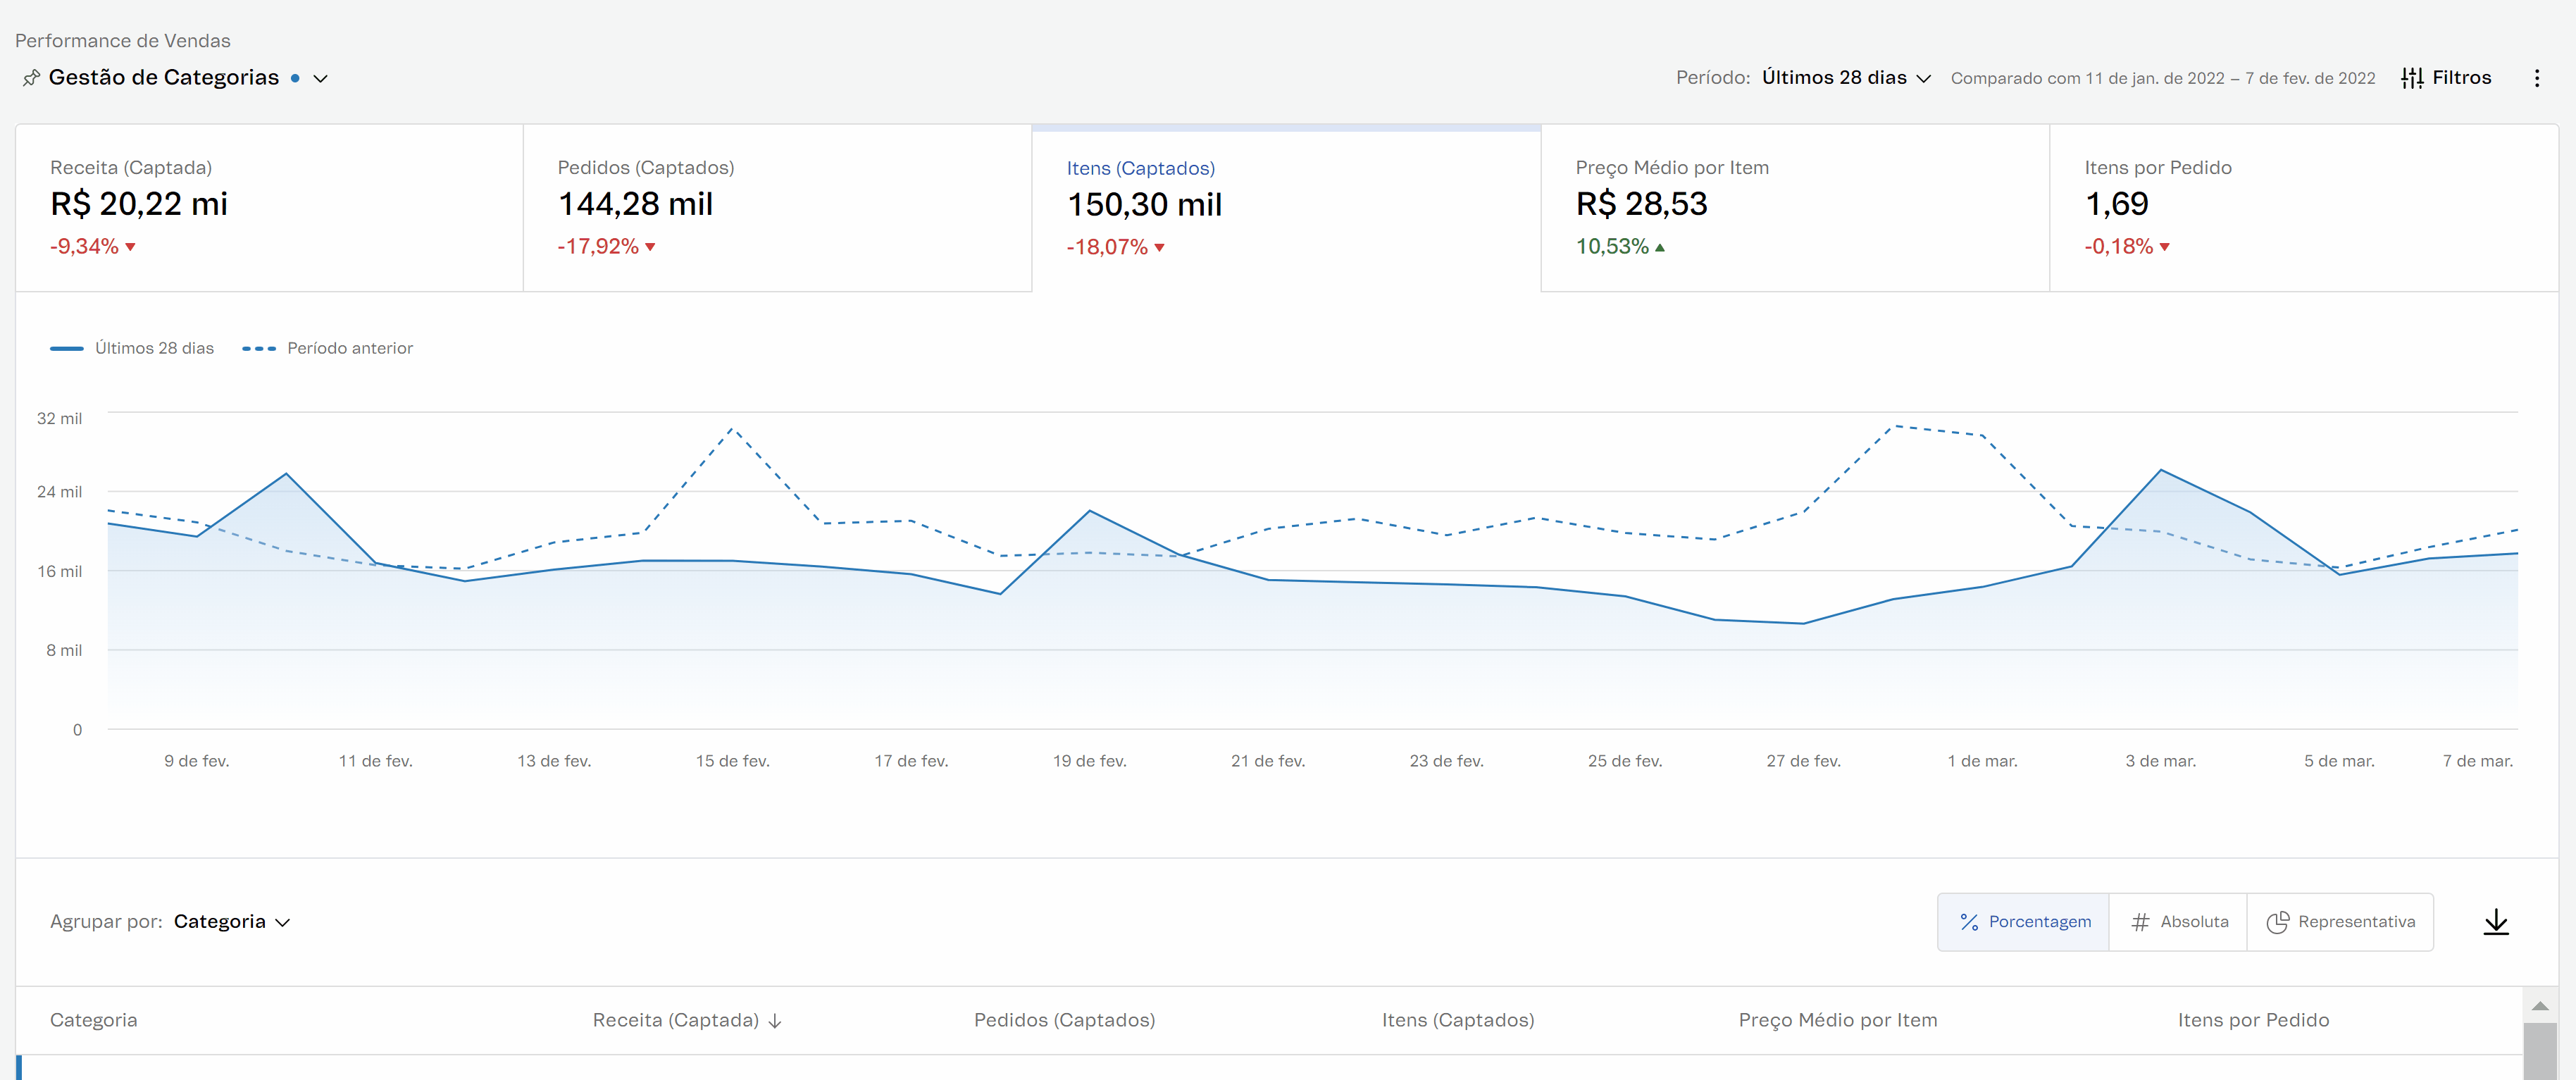
Task: Click the hash icon in Absoluta
Action: 2139,922
